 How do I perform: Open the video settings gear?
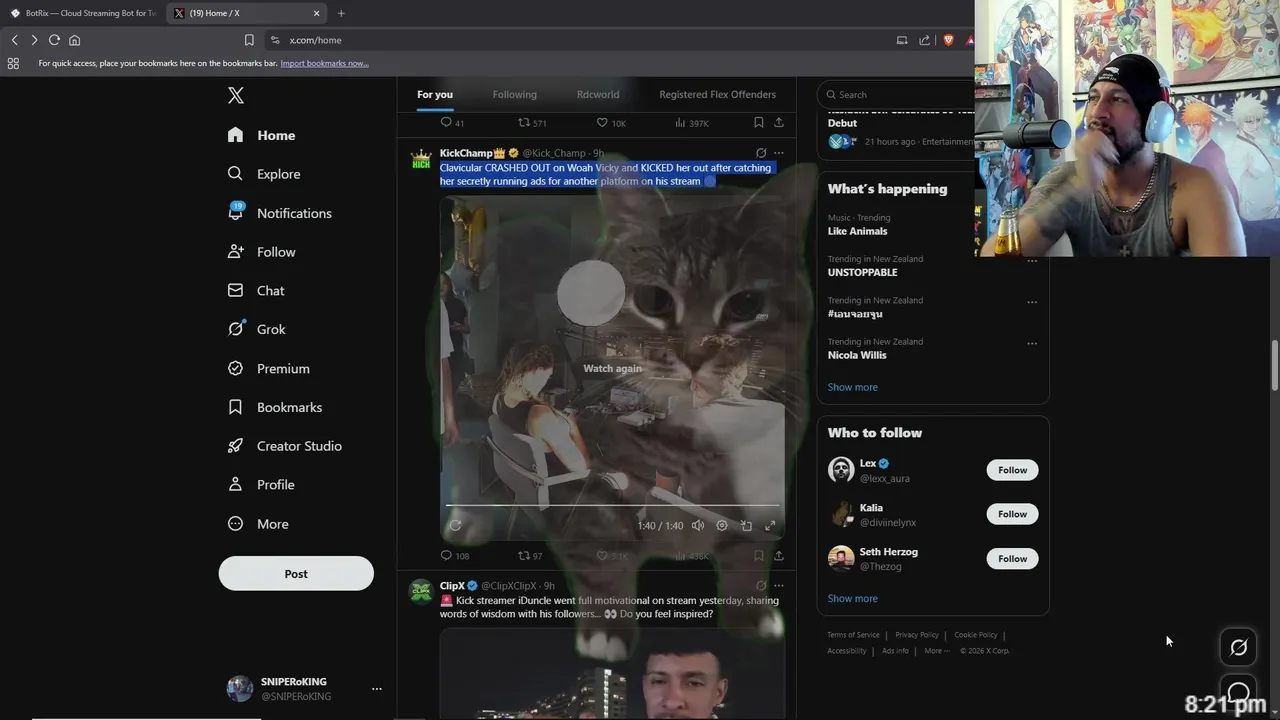click(x=722, y=525)
